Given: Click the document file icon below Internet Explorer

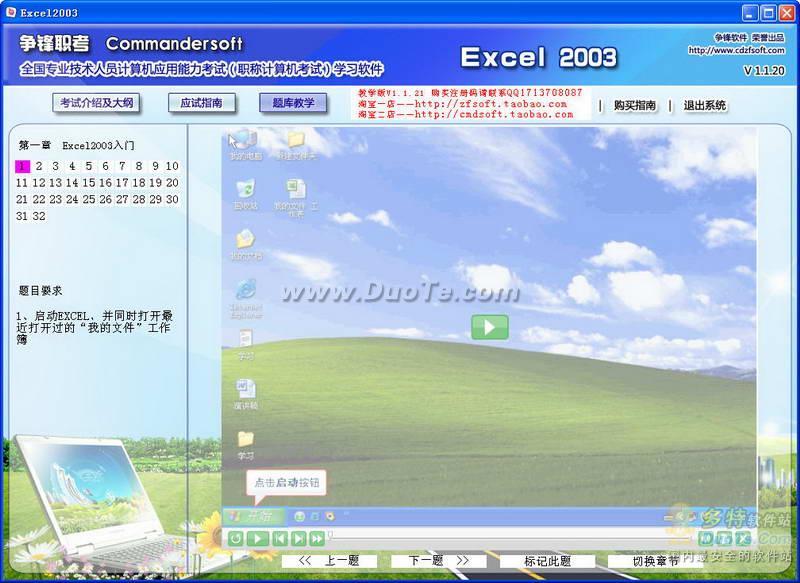Looking at the screenshot, I should (246, 345).
